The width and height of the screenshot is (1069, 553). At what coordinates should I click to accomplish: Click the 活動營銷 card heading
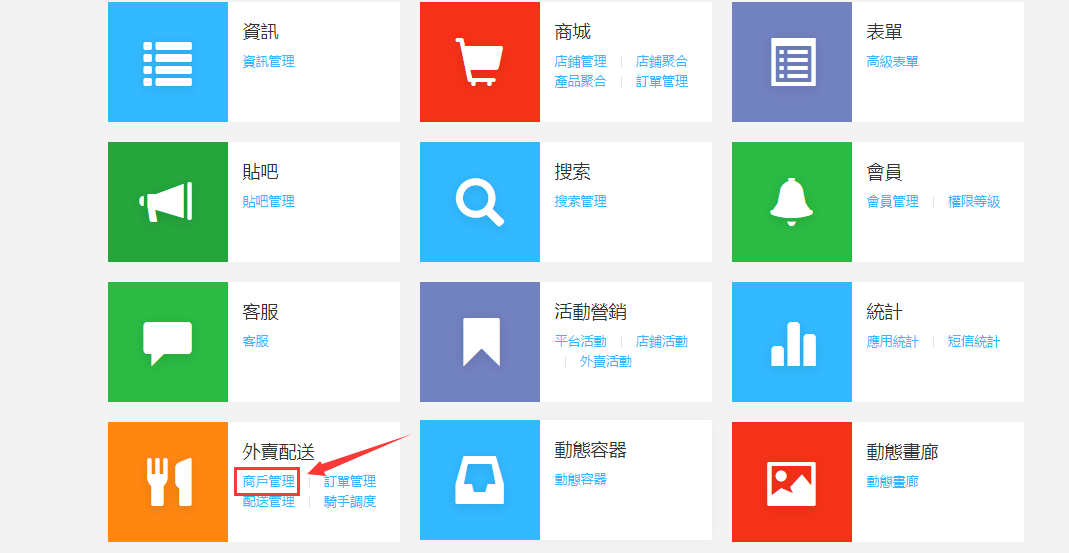[590, 312]
